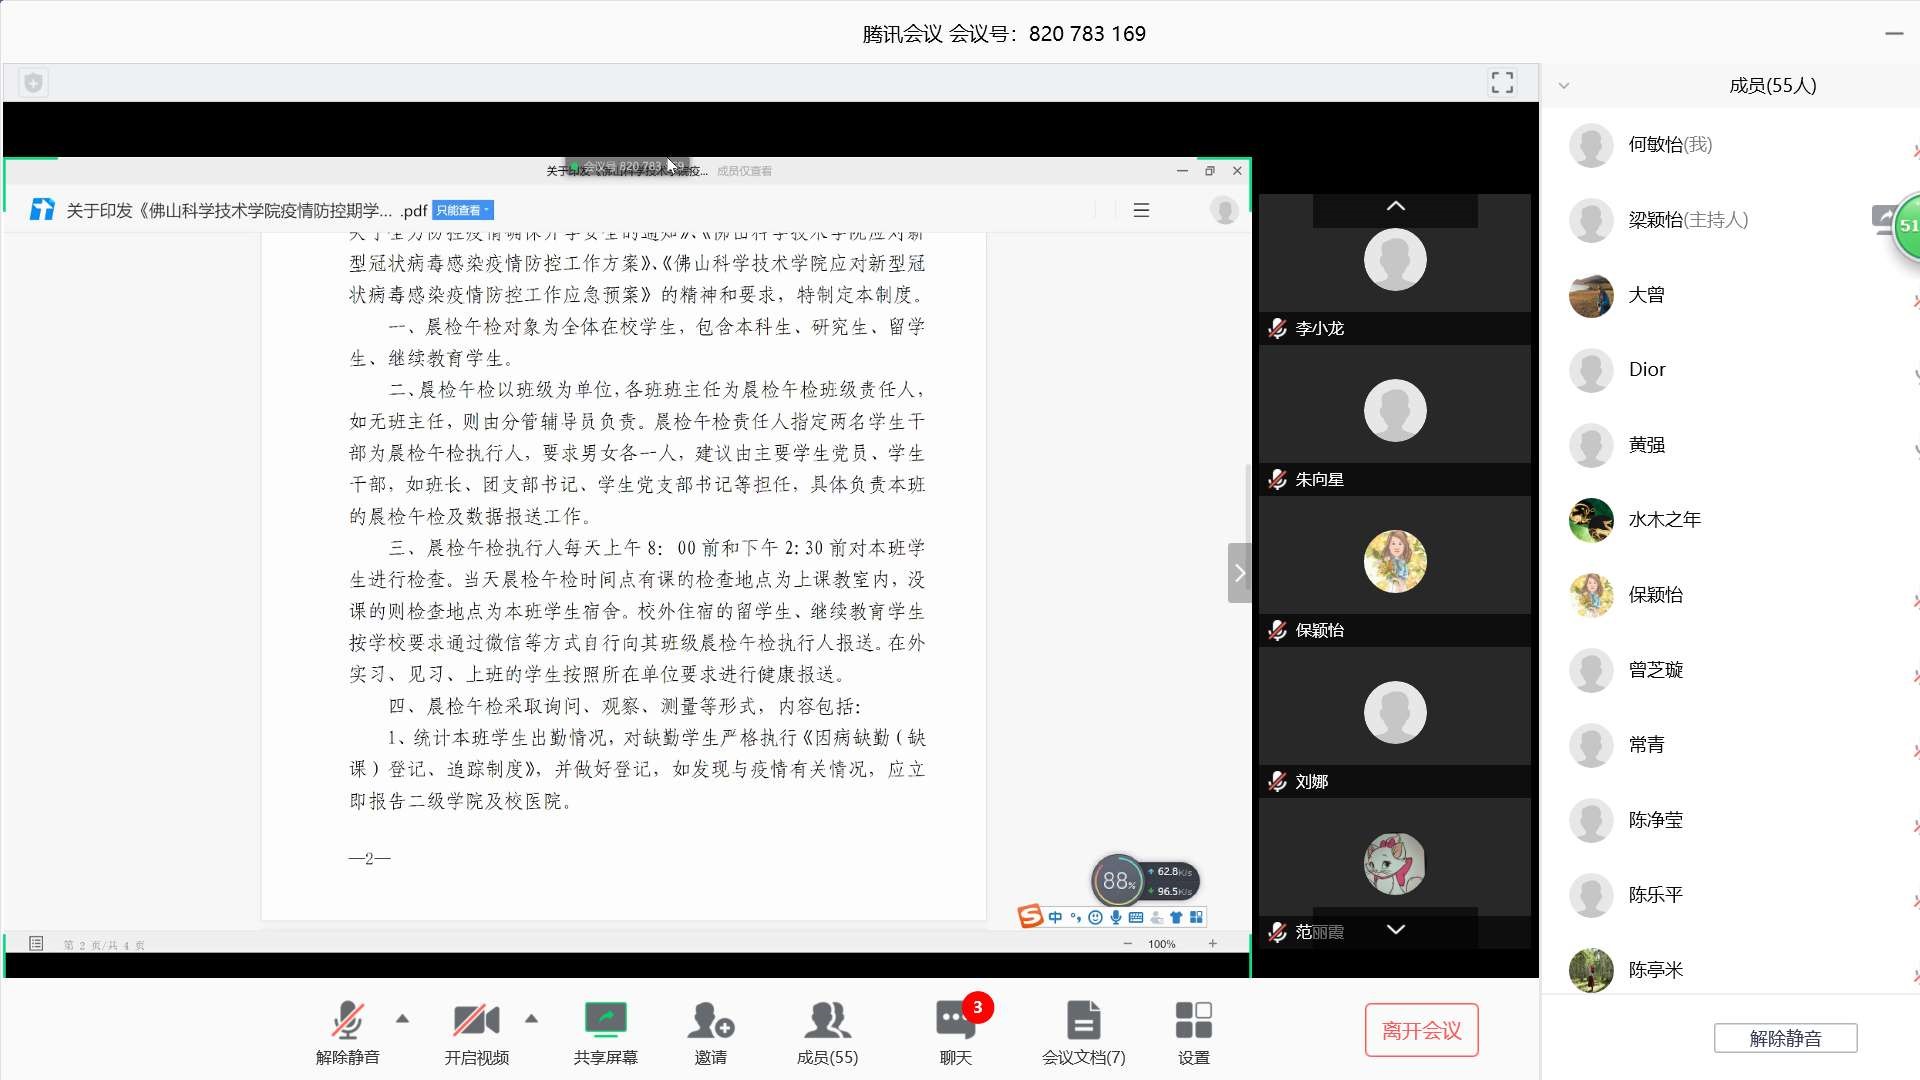Click the Tencent Docs logo icon
Screen dimensions: 1920x1080
(42, 209)
